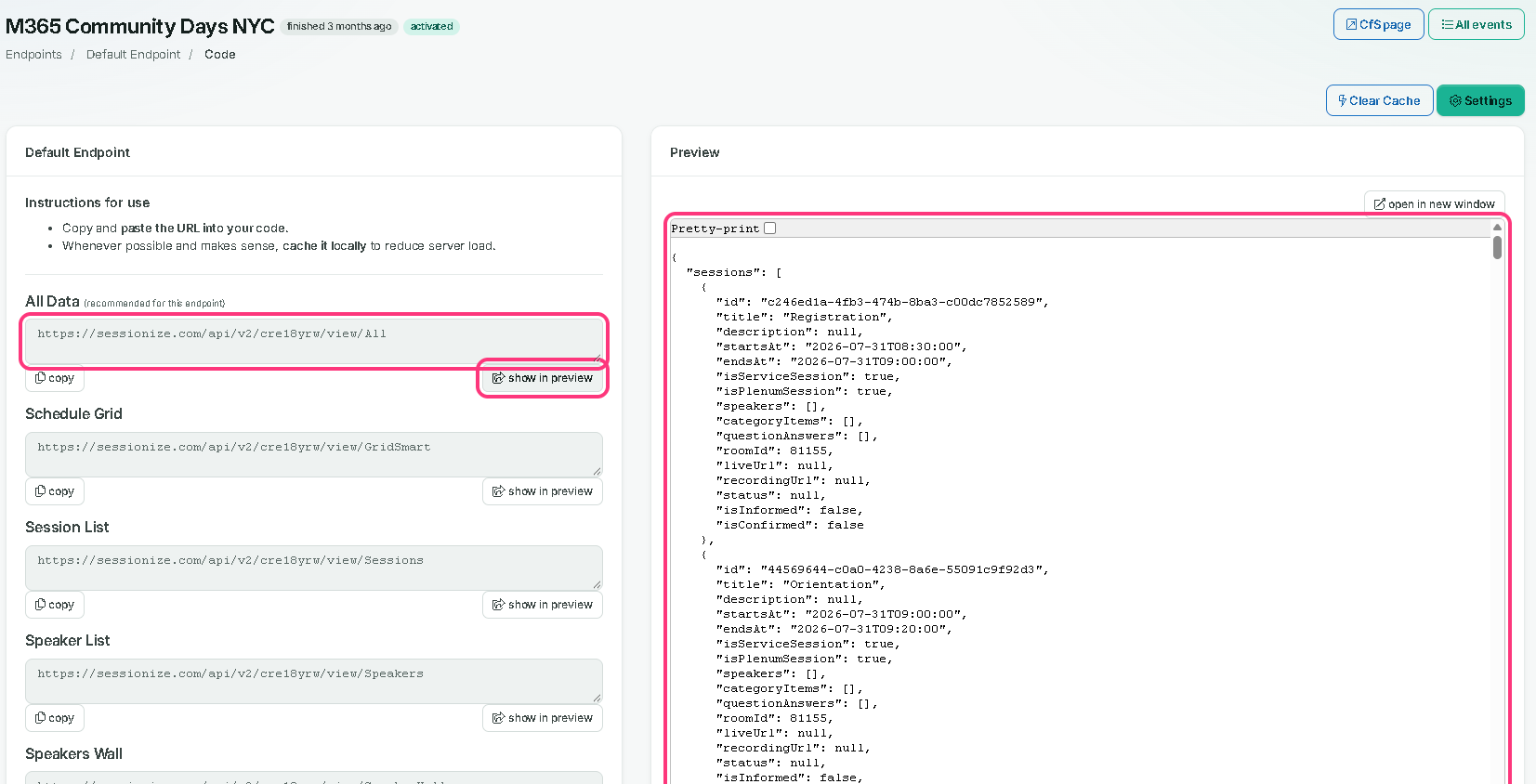Viewport: 1536px width, 784px height.
Task: Copy the Schedule Grid URL
Action: coord(55,491)
